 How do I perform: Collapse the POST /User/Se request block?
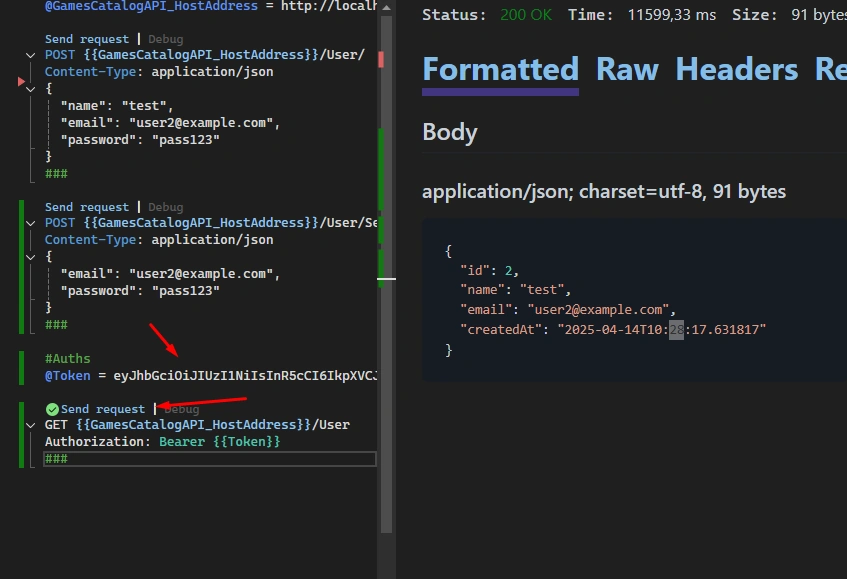pos(30,223)
